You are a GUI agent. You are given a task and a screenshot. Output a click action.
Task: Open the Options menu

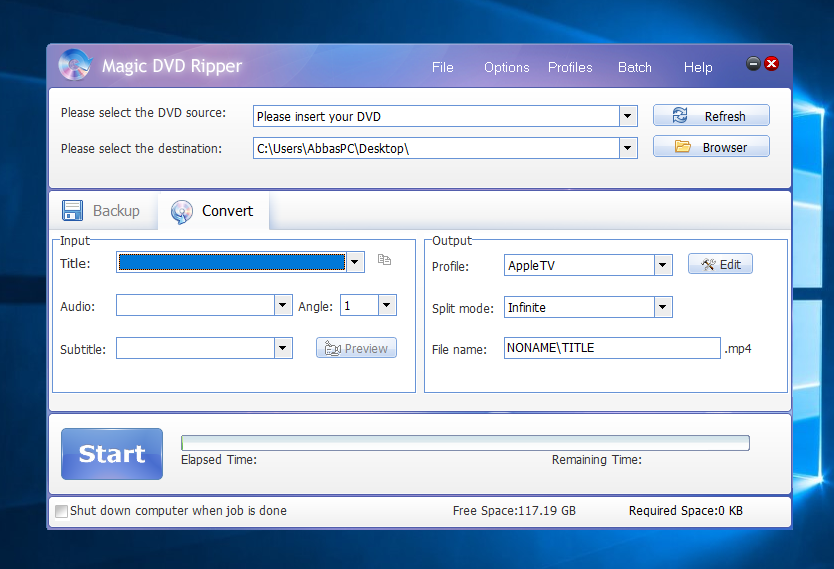[506, 68]
